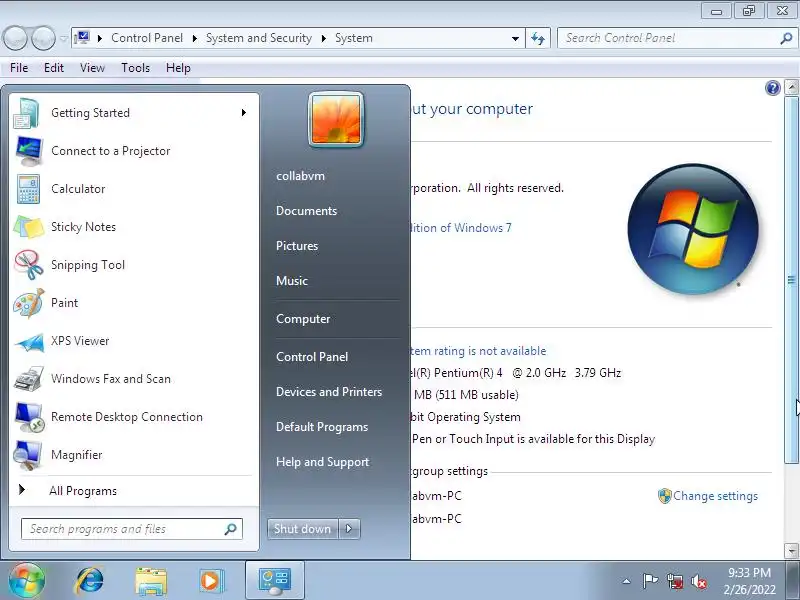Launch Windows Fax and Scan
This screenshot has height=600, width=800.
(133, 379)
